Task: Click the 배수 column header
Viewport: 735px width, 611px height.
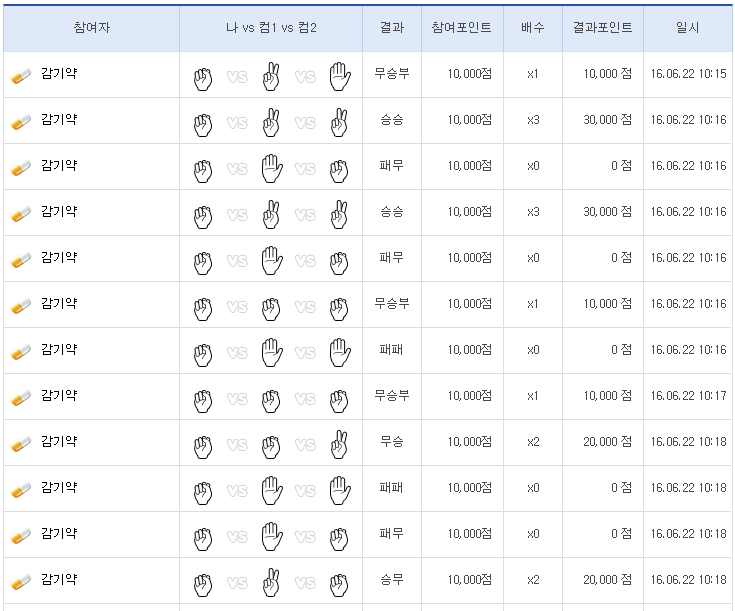Action: (x=532, y=28)
